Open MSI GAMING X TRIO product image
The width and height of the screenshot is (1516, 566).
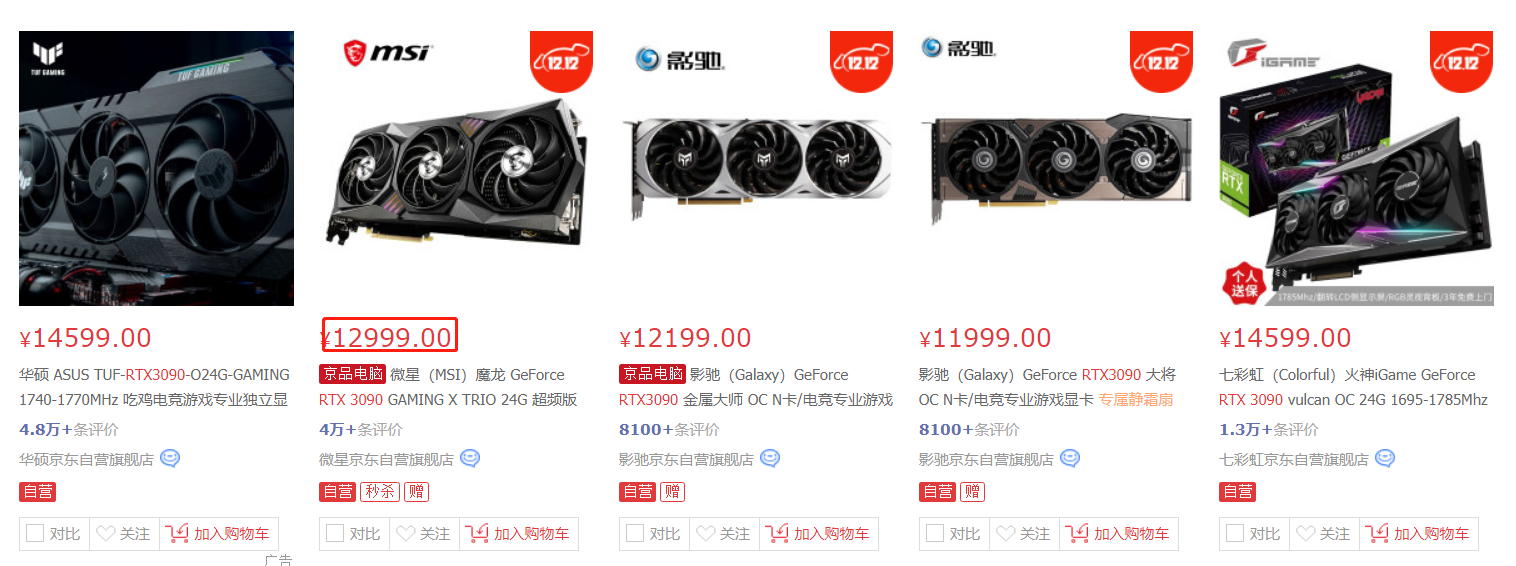coord(456,168)
